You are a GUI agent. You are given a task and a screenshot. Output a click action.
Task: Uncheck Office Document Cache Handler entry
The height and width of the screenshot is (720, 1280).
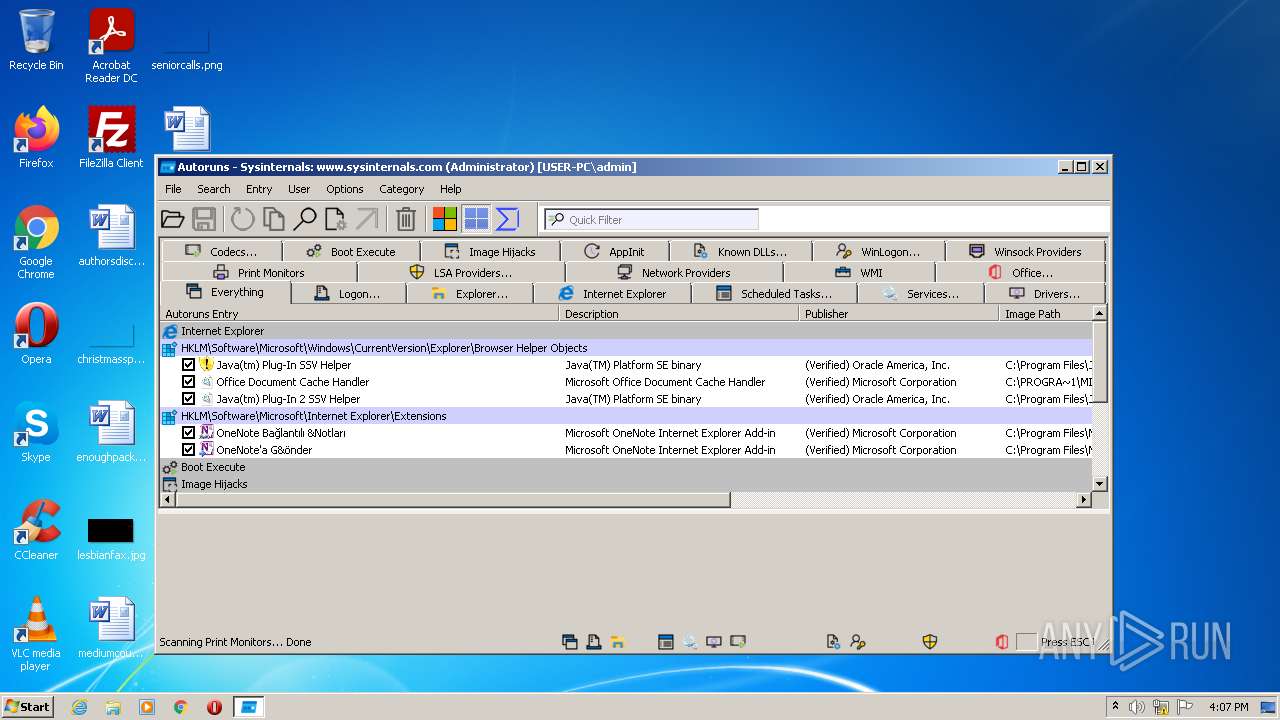click(188, 382)
